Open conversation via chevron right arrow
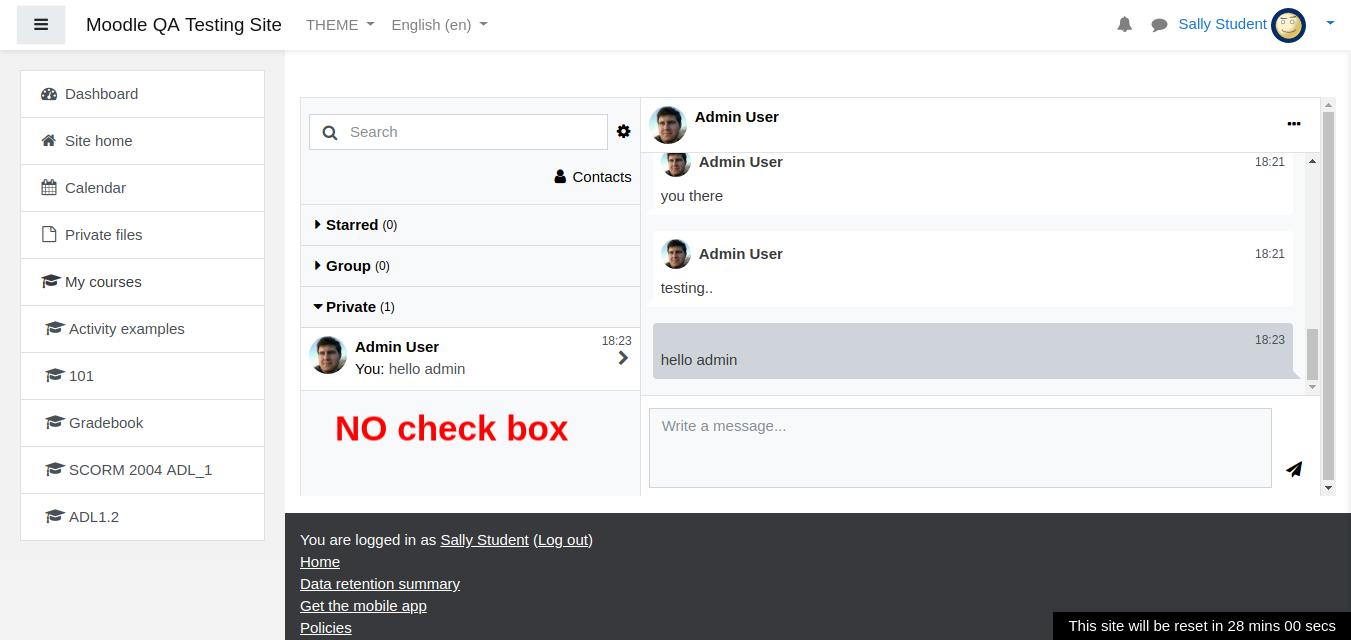 [x=623, y=358]
